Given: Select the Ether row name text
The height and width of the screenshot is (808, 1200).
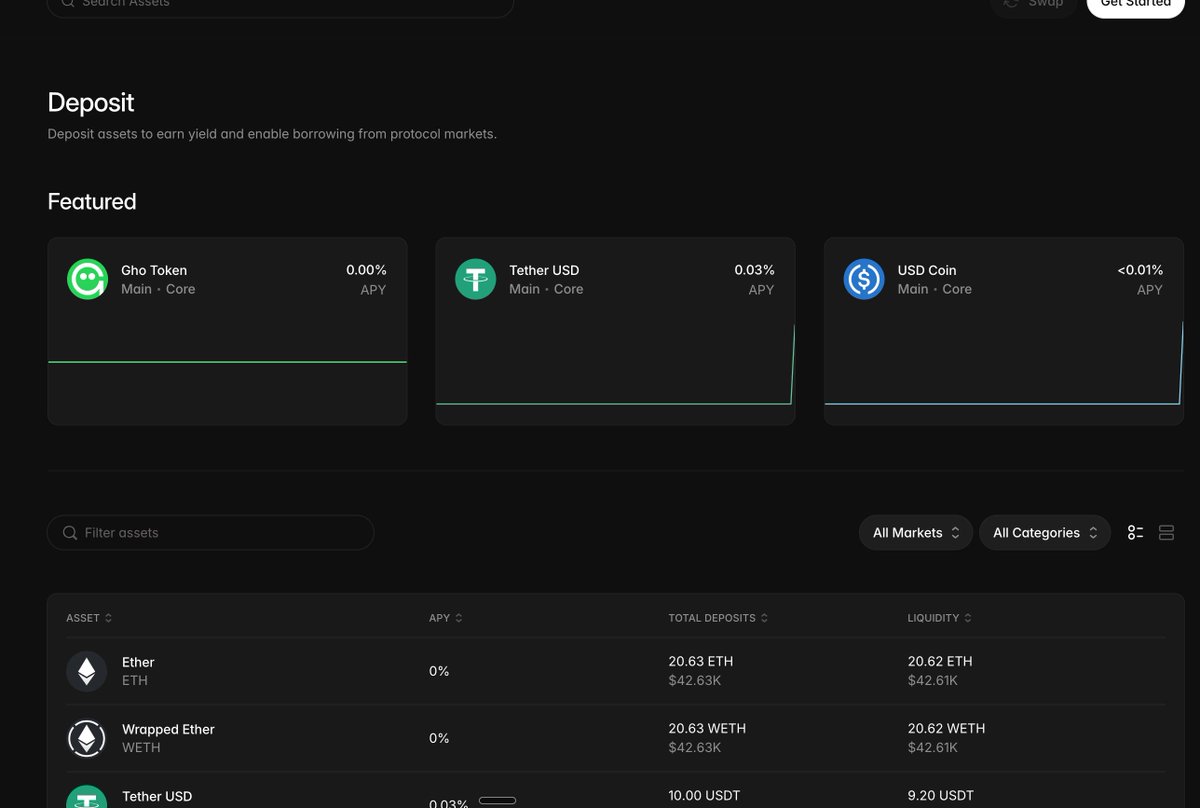Looking at the screenshot, I should pos(138,662).
